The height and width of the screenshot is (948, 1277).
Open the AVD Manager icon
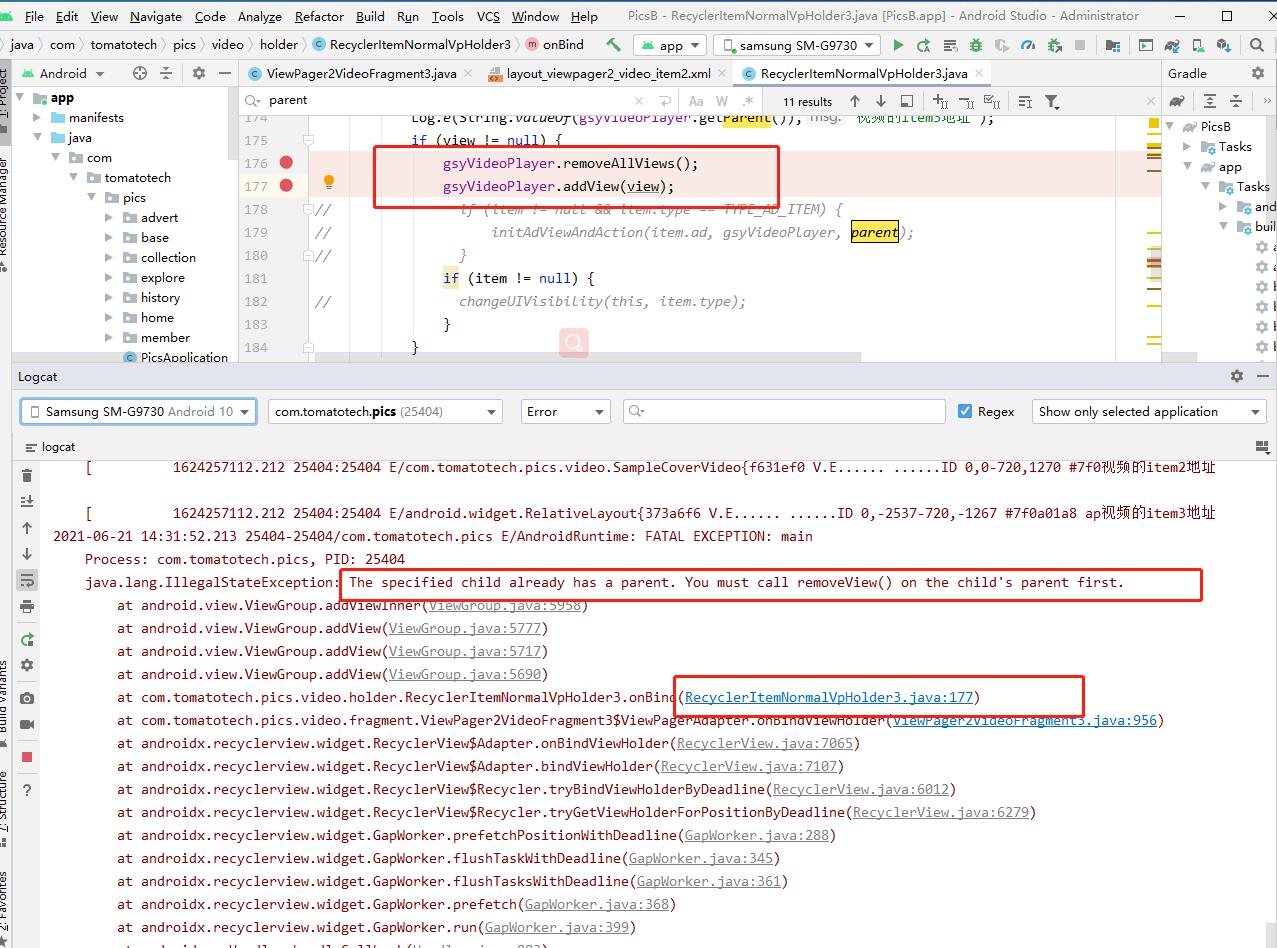click(1198, 45)
